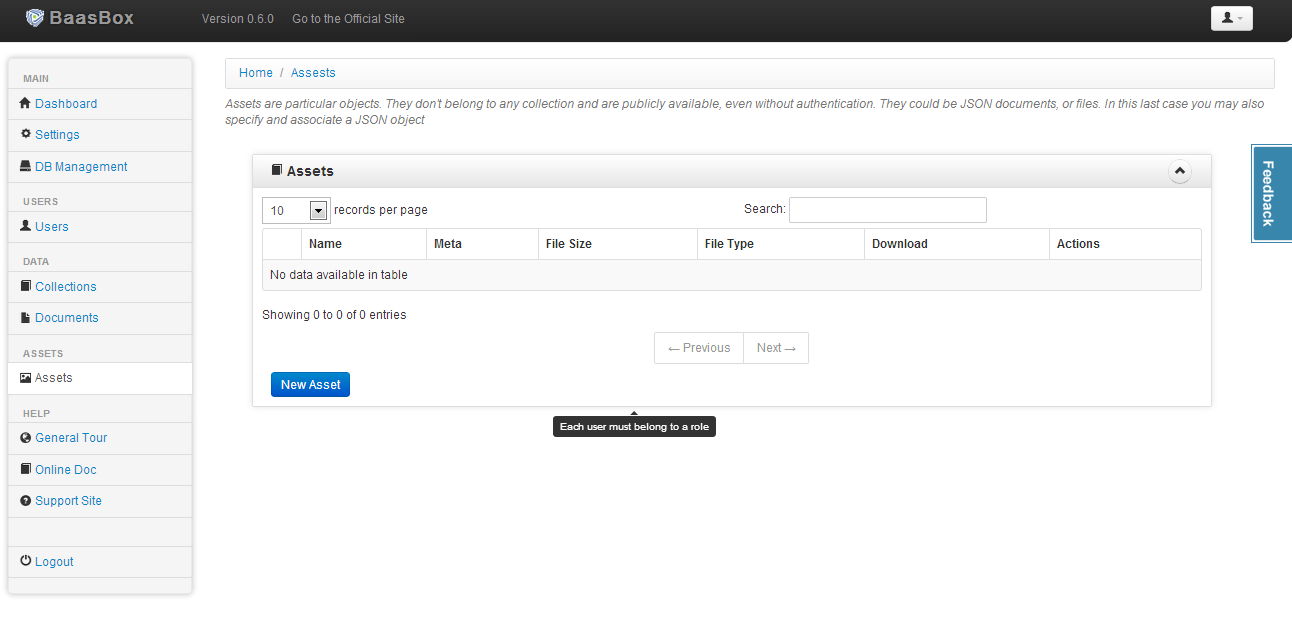
Task: Open Support Site link
Action: click(x=68, y=501)
